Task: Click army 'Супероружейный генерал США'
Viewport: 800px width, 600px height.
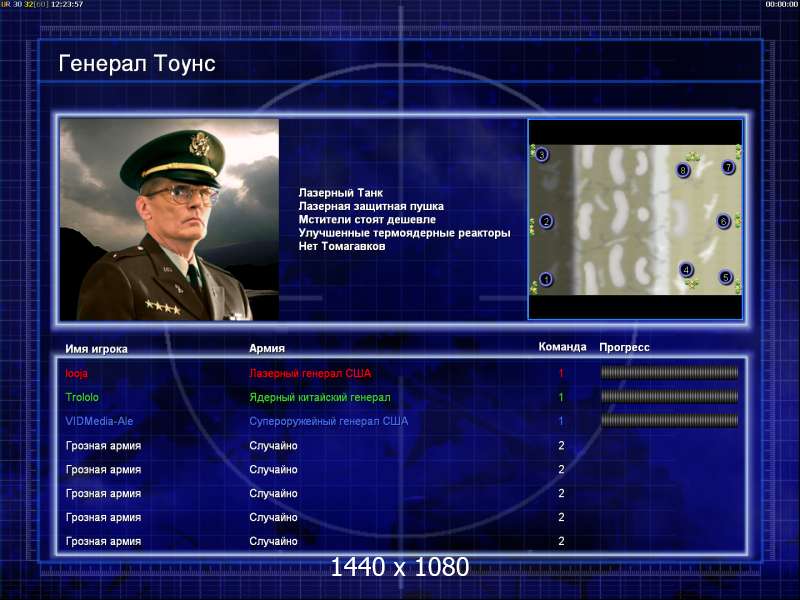Action: pyautogui.click(x=329, y=421)
